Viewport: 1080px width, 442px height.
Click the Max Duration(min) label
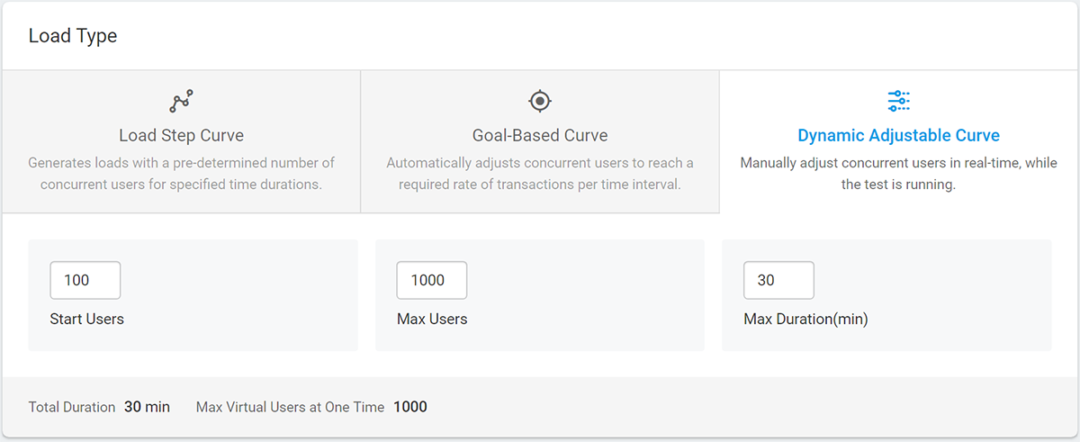(806, 319)
